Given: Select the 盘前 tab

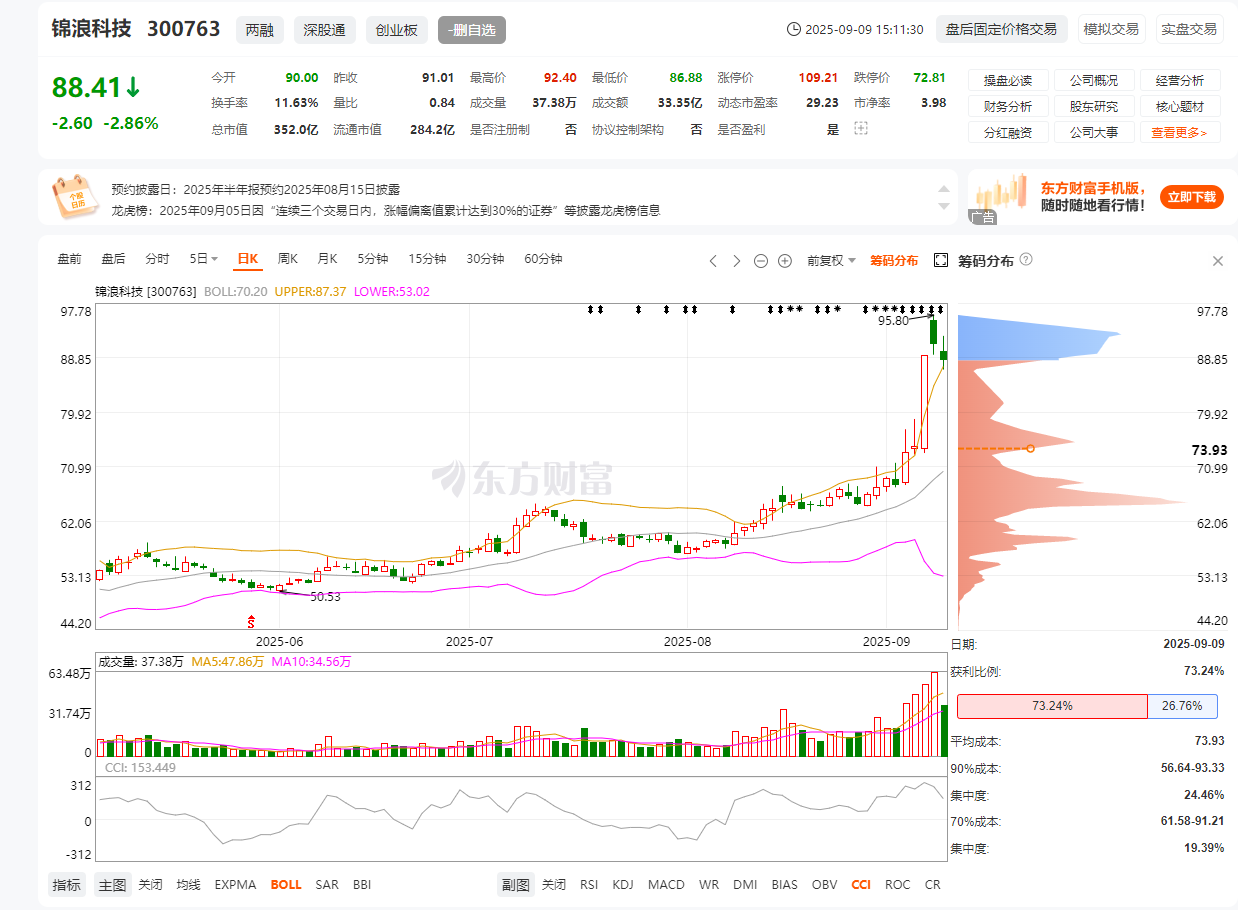Looking at the screenshot, I should click(x=69, y=259).
